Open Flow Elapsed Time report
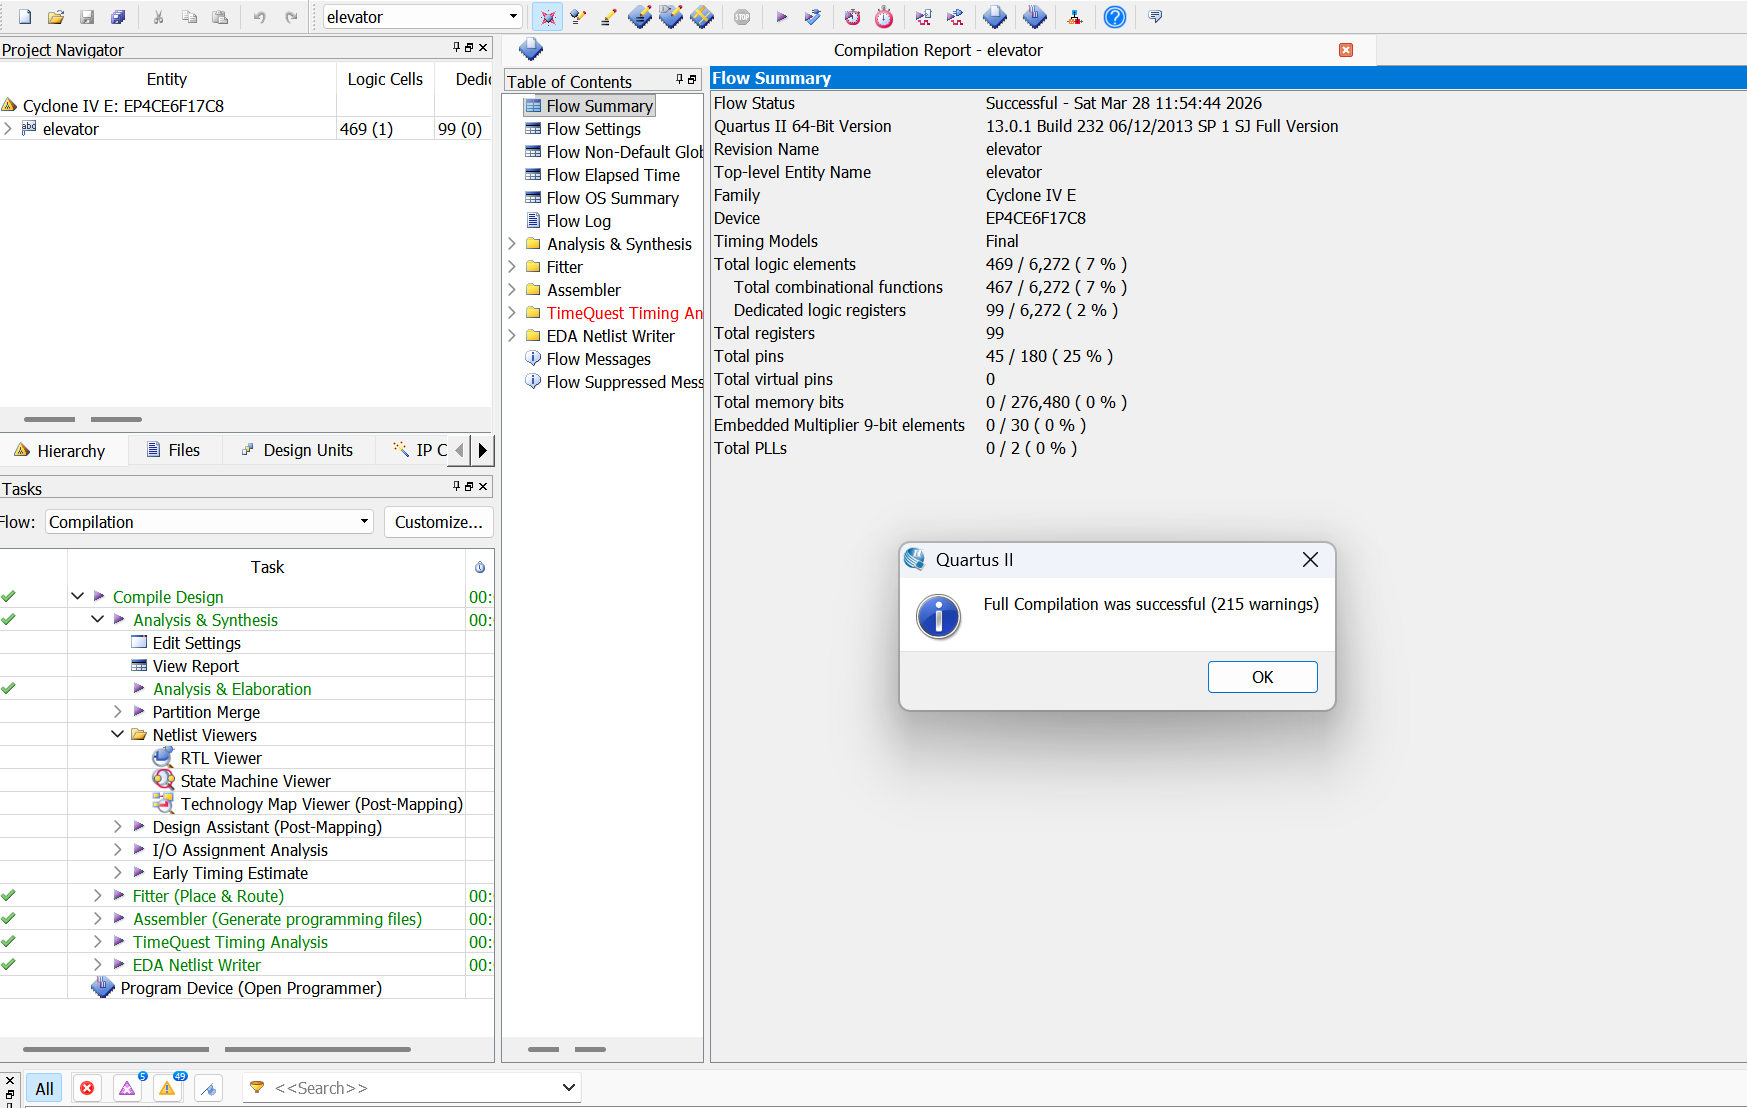The image size is (1747, 1108). point(612,175)
